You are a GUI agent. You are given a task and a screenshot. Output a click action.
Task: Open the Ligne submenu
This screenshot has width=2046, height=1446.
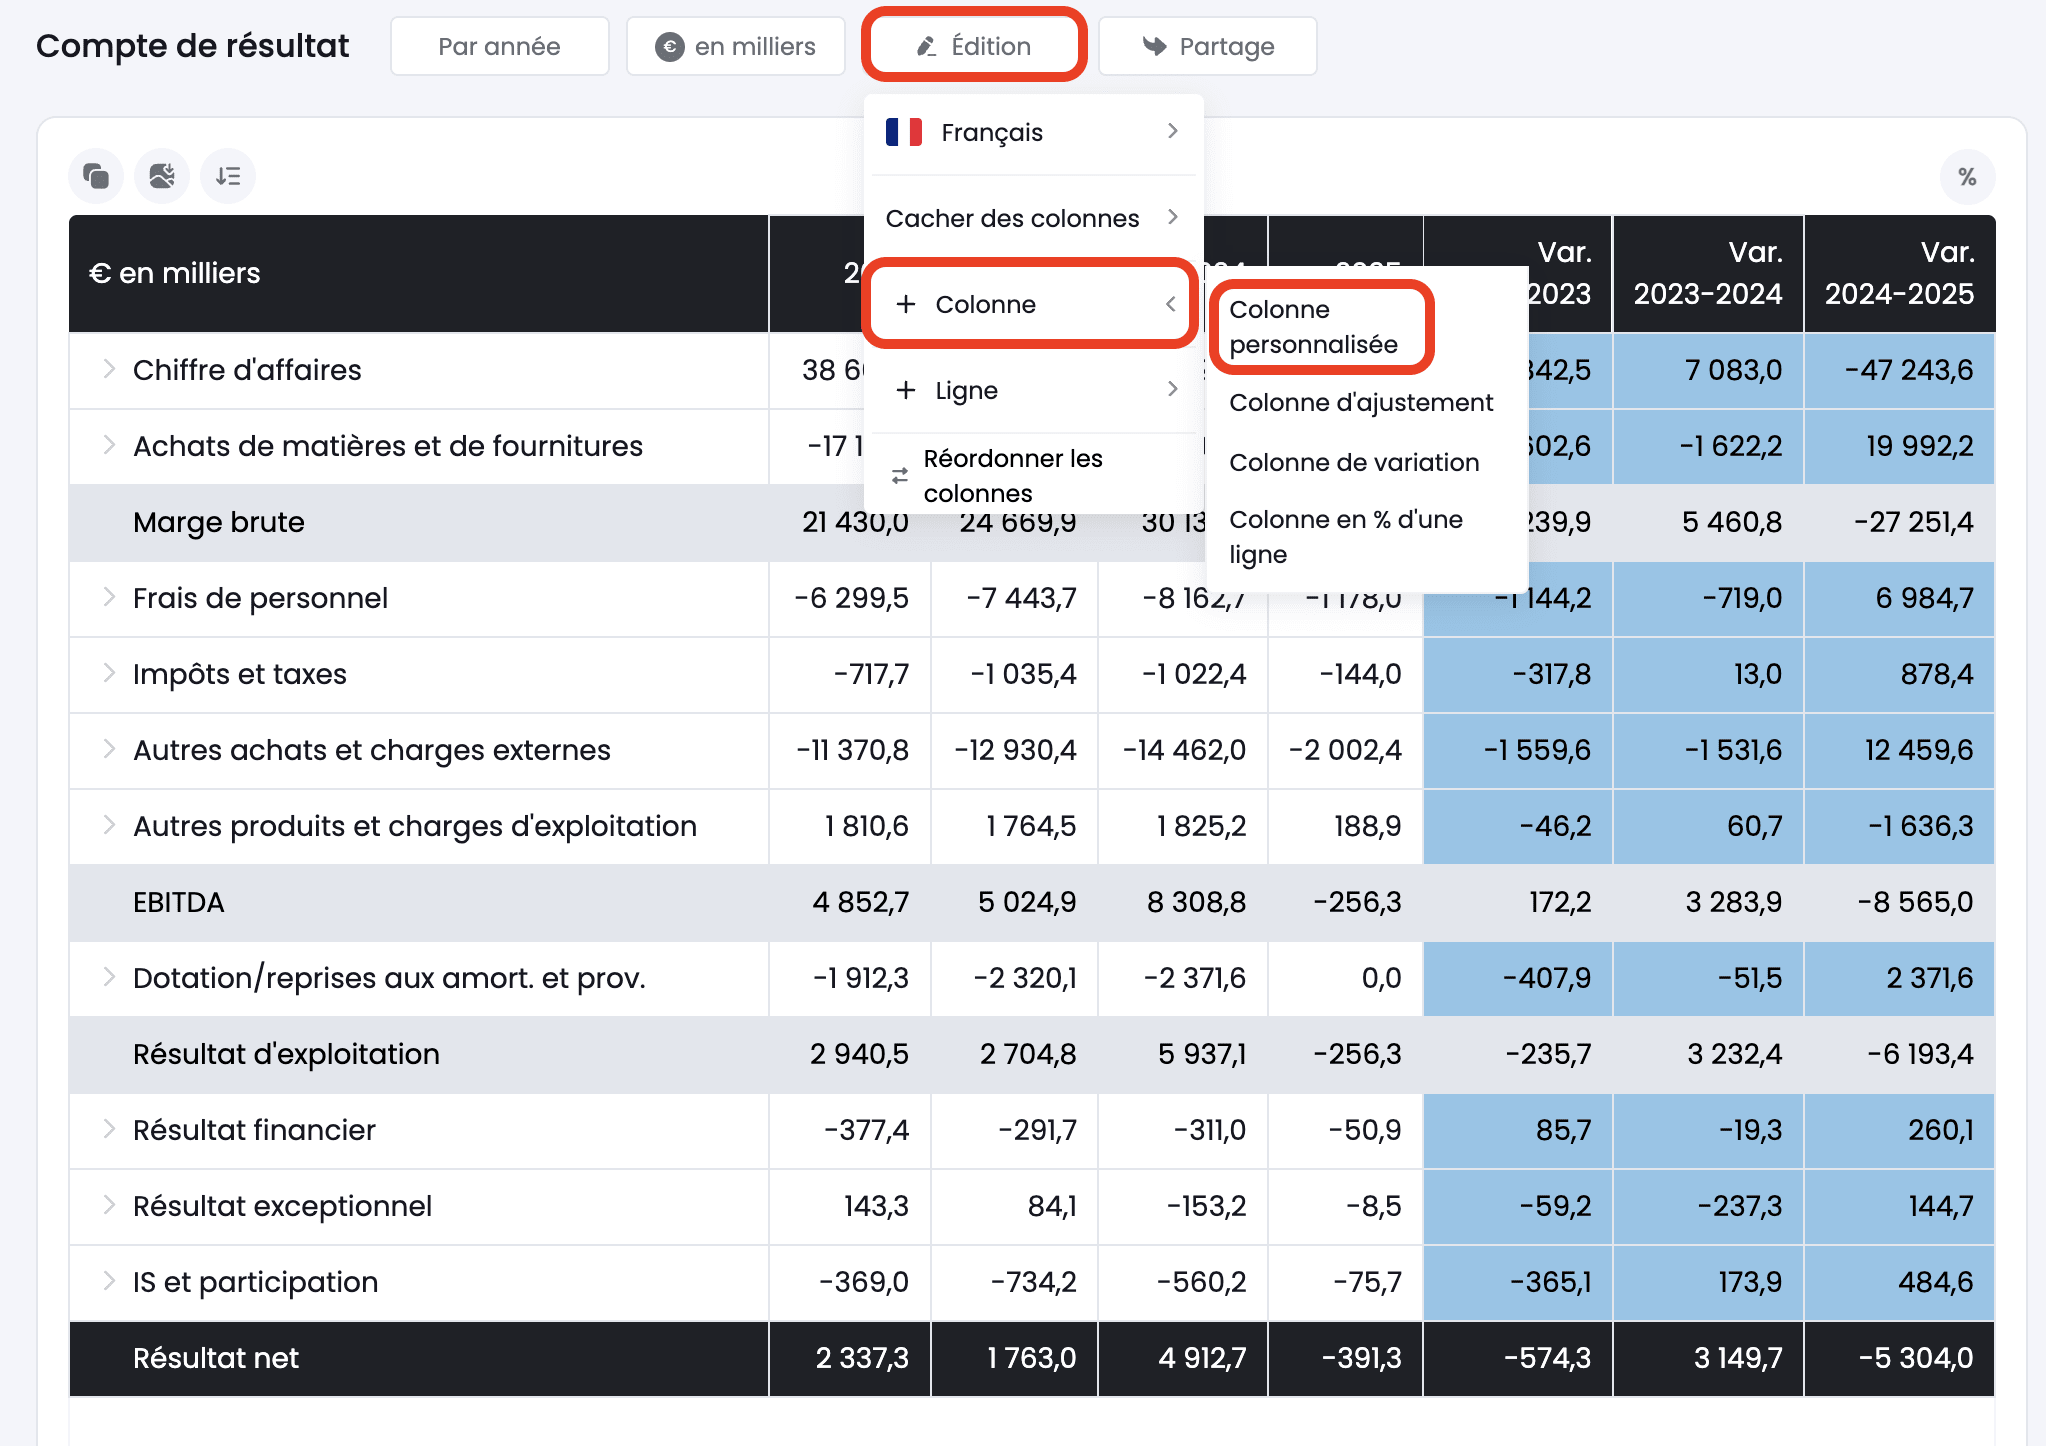[x=1033, y=390]
